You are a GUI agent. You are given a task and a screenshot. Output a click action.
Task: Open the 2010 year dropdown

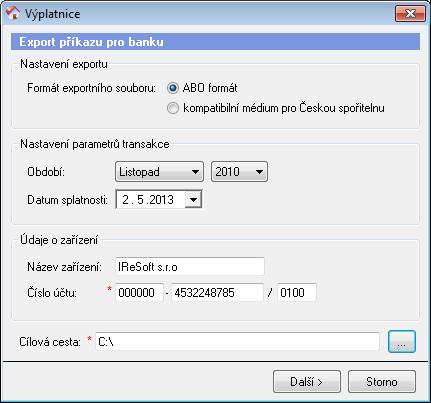pyautogui.click(x=239, y=172)
